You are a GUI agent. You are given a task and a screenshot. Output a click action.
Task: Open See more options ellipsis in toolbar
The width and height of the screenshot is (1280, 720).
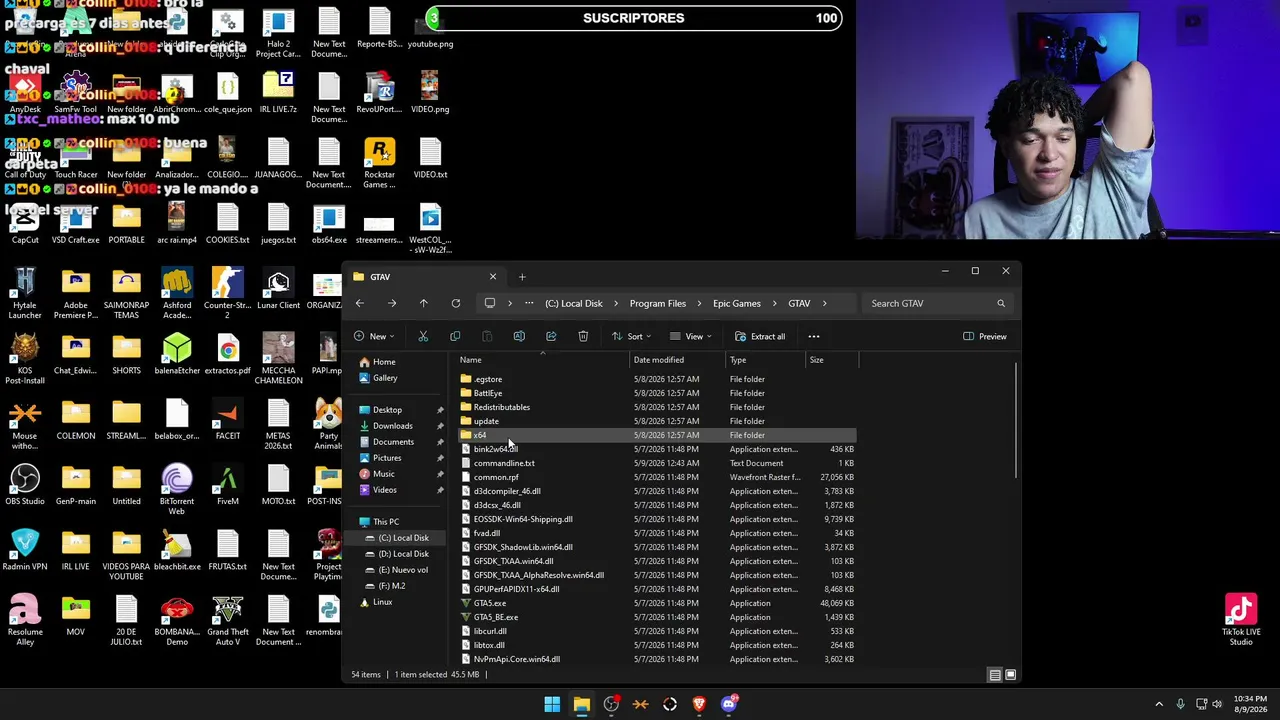point(814,336)
